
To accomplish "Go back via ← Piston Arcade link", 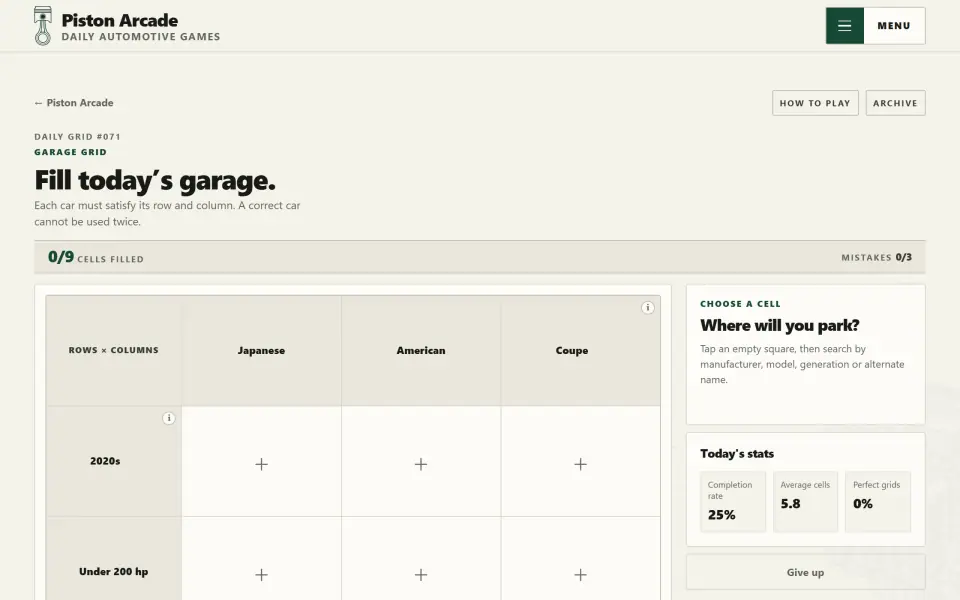I will tap(73, 103).
